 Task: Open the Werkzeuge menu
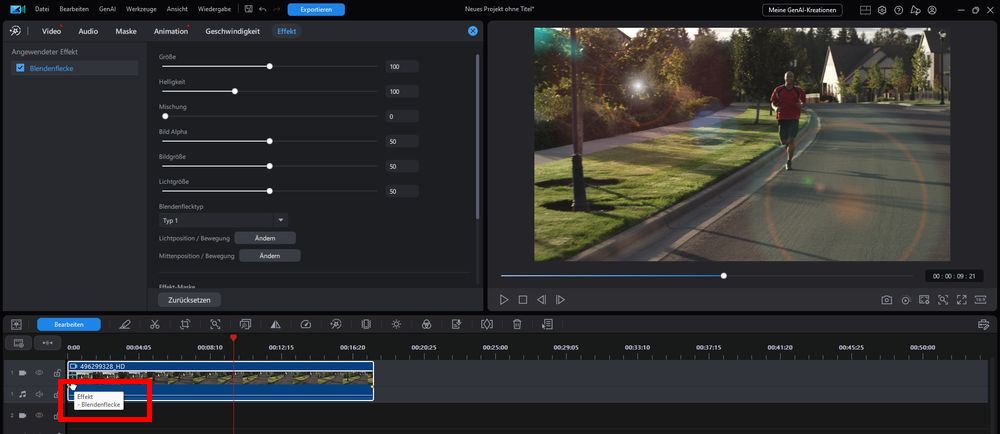point(142,10)
